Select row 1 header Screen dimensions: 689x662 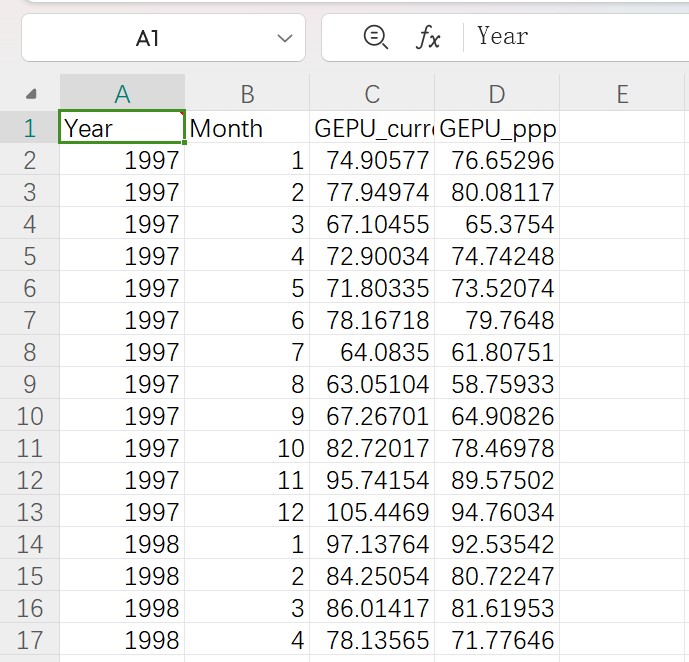coord(30,128)
